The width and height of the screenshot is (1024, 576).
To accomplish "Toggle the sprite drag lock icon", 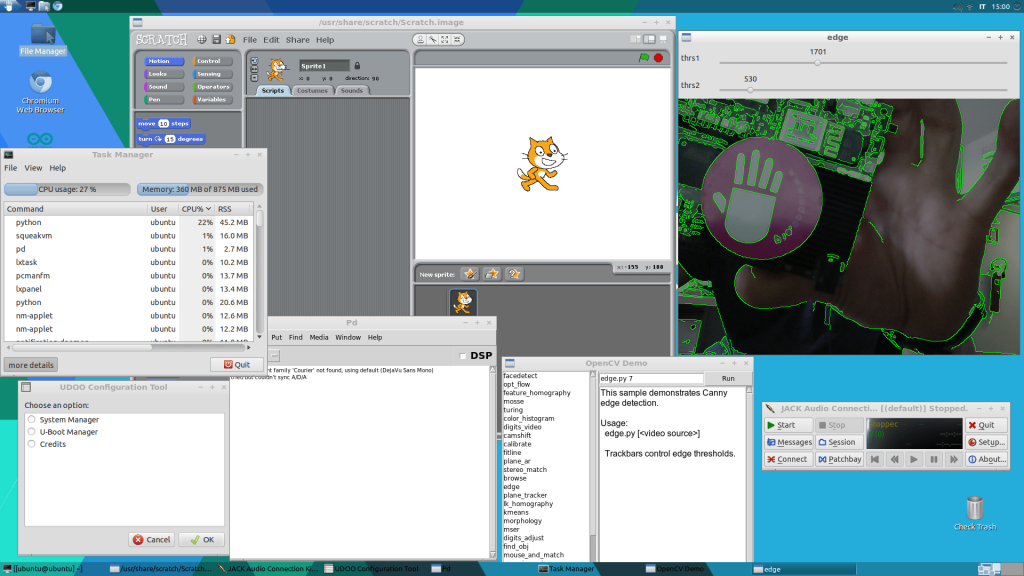I will pos(357,66).
